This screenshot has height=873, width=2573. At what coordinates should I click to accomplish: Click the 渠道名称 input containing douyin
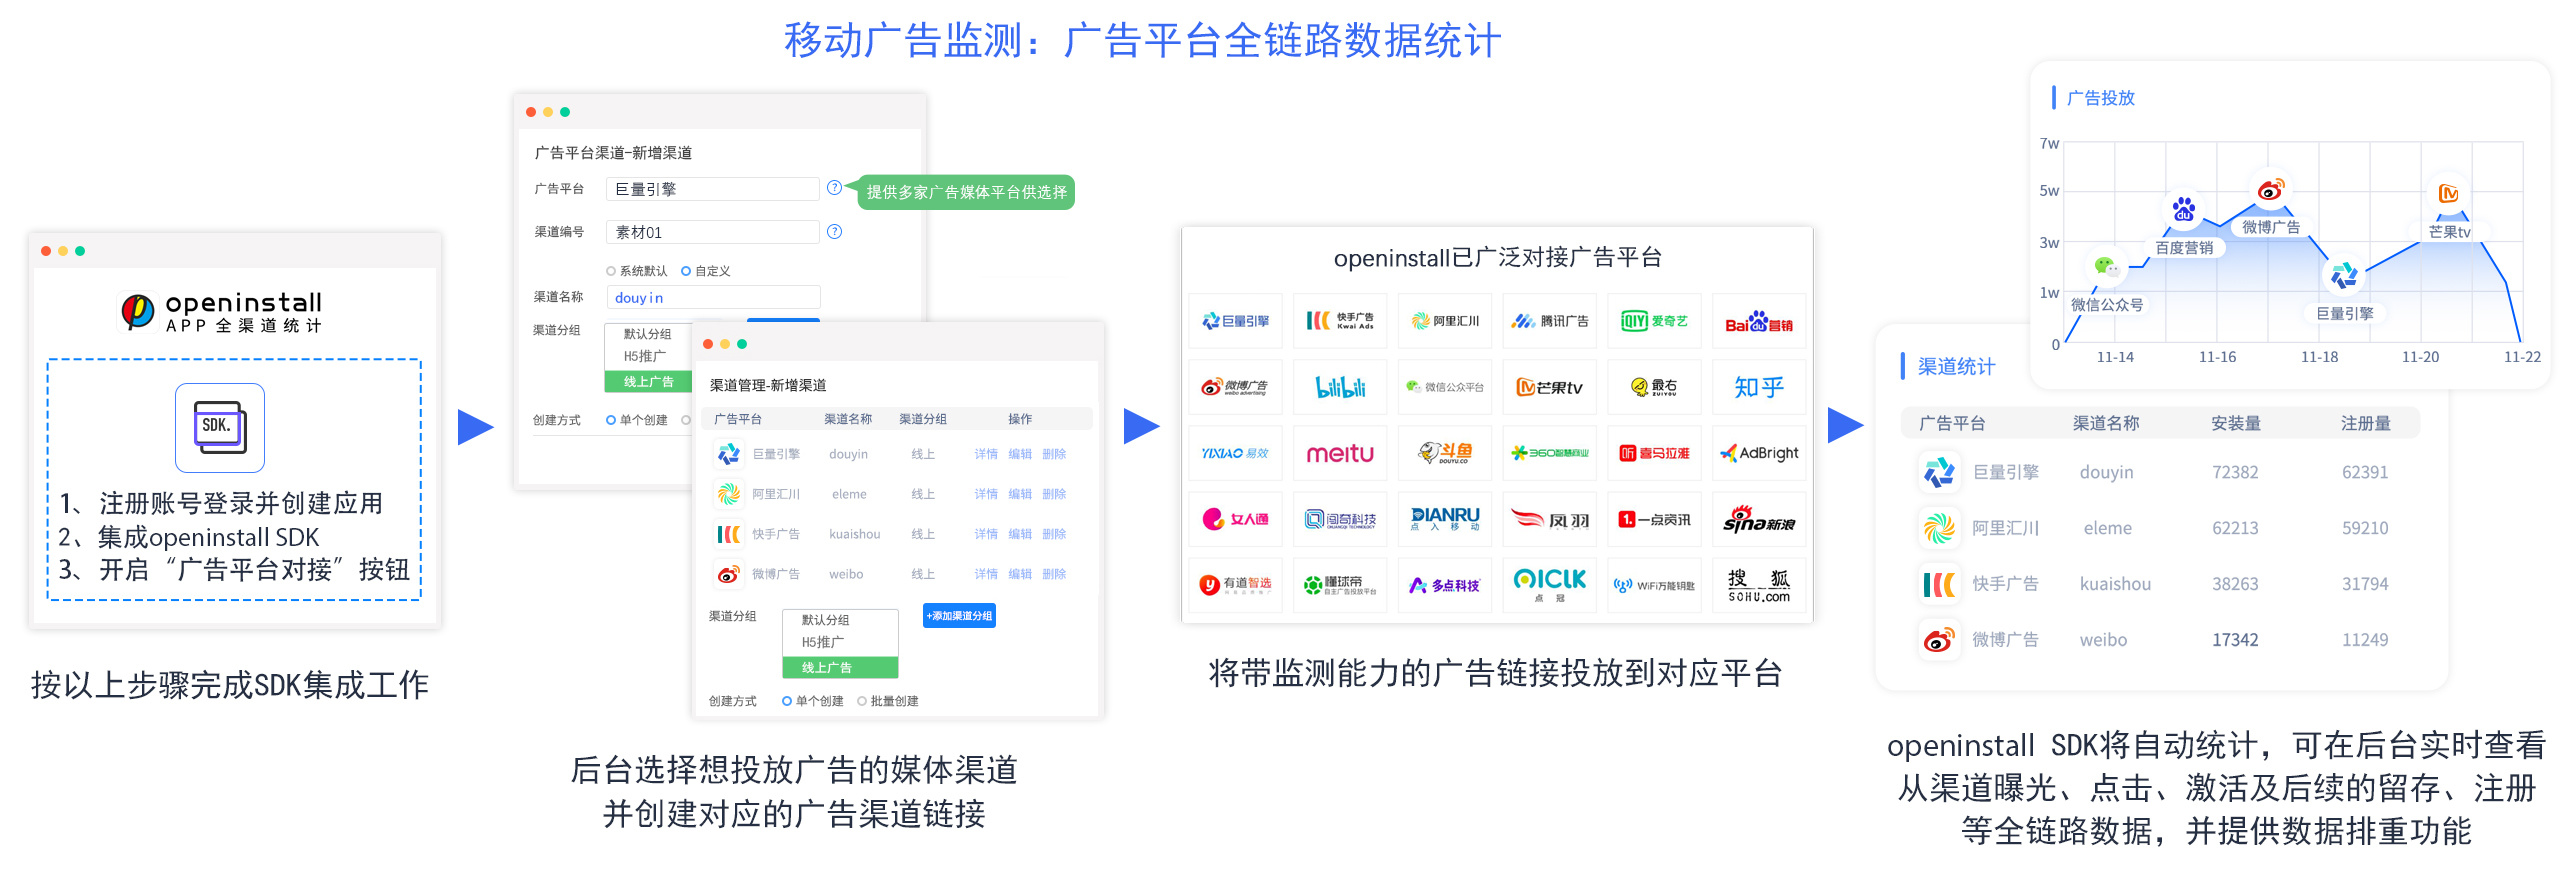713,297
